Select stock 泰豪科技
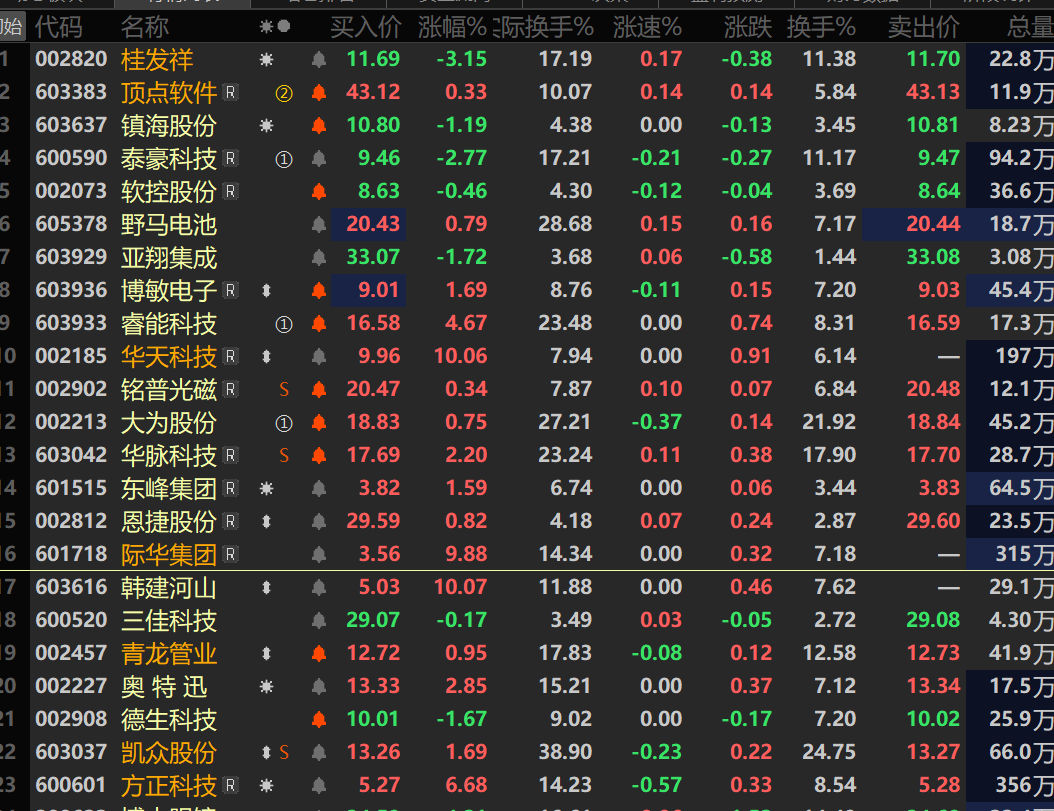Image resolution: width=1054 pixels, height=811 pixels. (x=169, y=159)
